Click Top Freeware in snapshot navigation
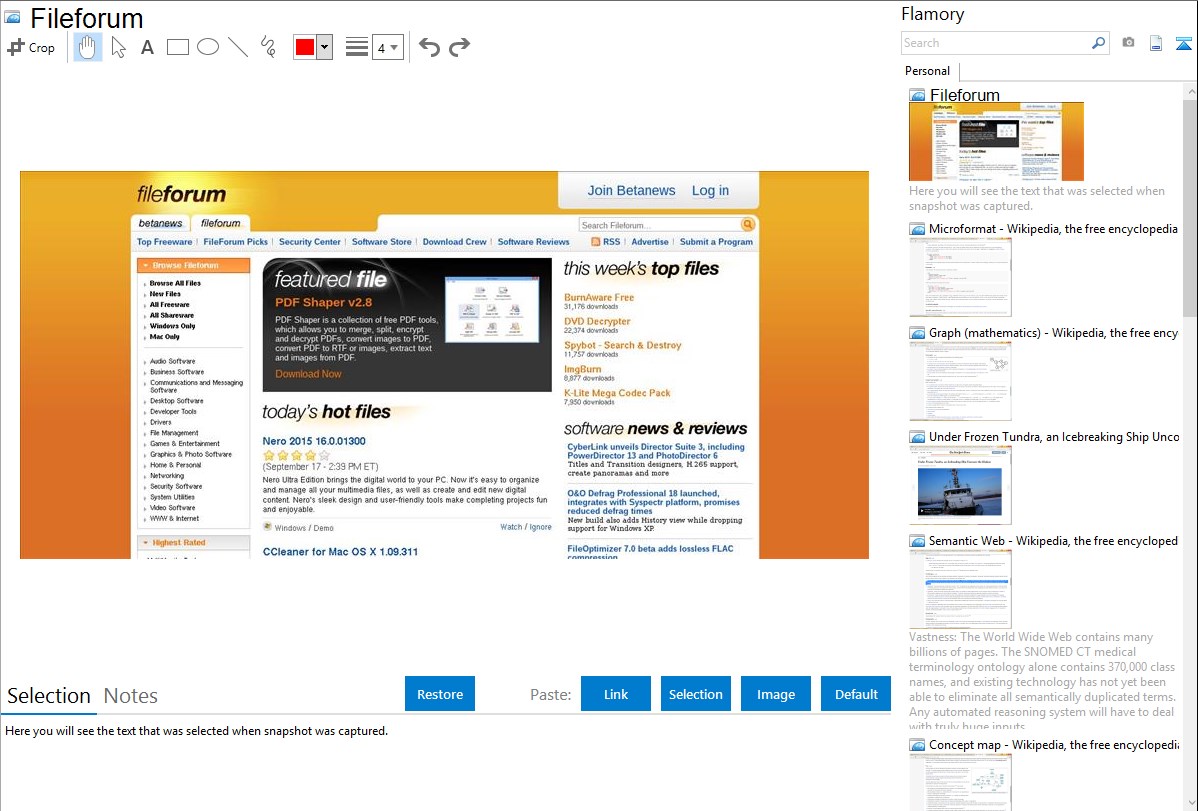Image resolution: width=1198 pixels, height=811 pixels. tap(164, 242)
